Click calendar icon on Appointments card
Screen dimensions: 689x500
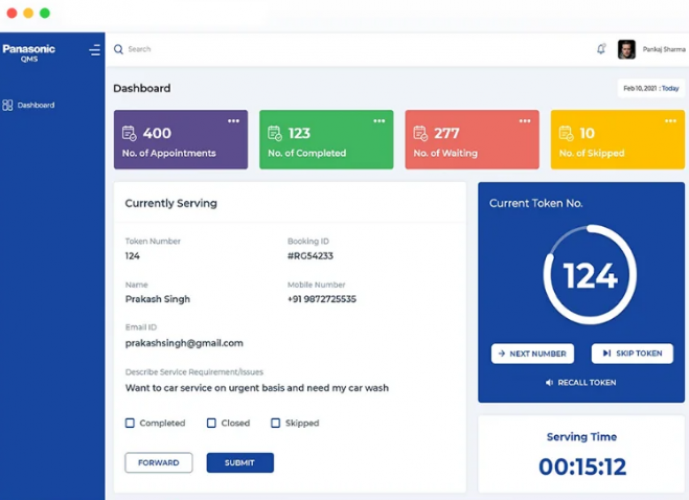129,133
